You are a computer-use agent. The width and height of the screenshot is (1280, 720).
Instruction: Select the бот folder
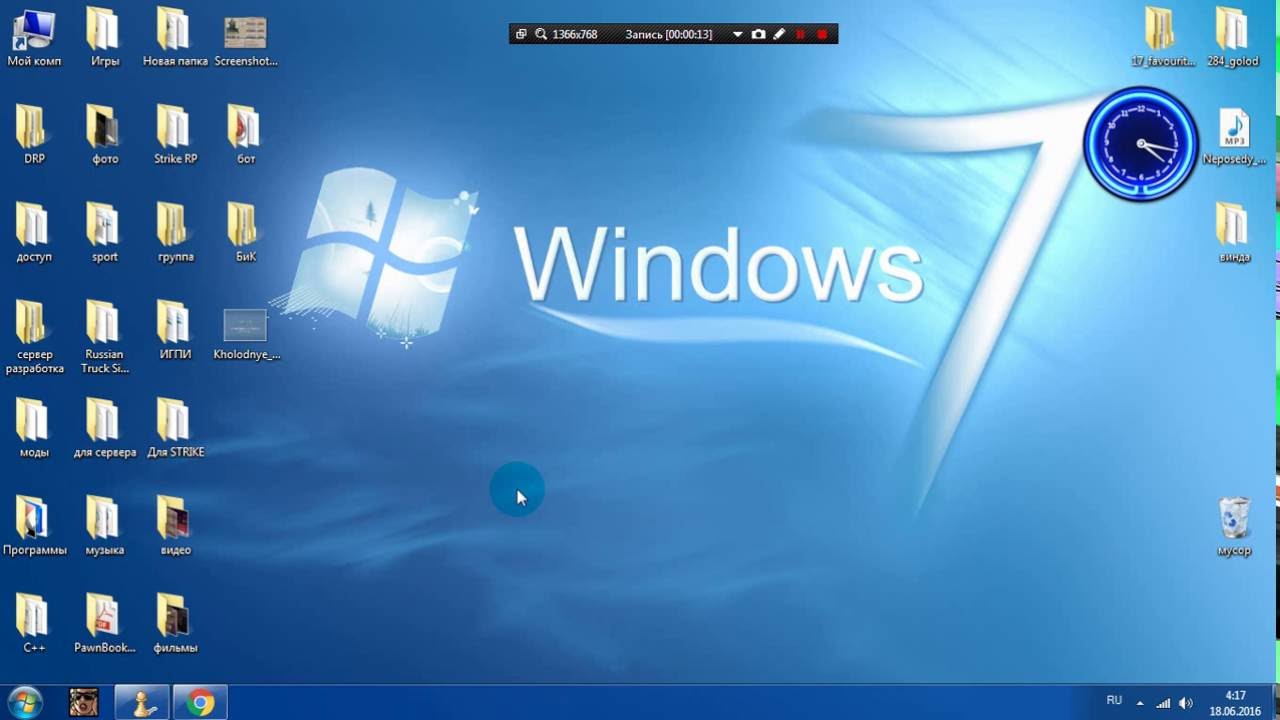point(245,135)
